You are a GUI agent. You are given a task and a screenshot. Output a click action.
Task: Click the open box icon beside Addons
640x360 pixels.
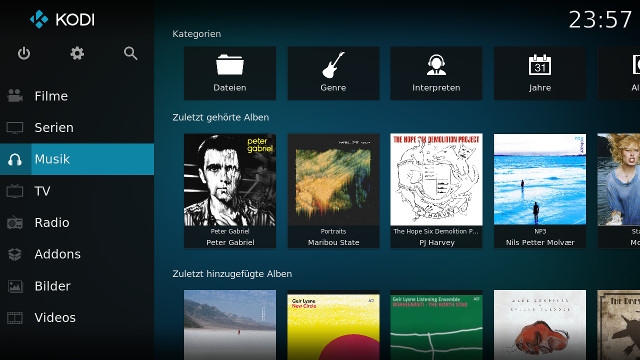15,254
